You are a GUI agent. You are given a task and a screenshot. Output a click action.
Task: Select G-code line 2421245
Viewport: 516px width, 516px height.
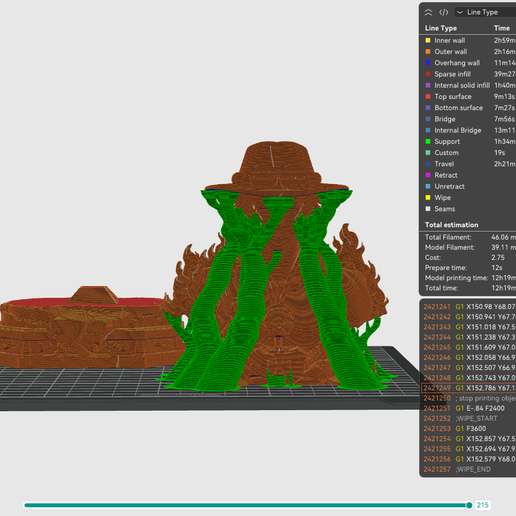point(469,347)
